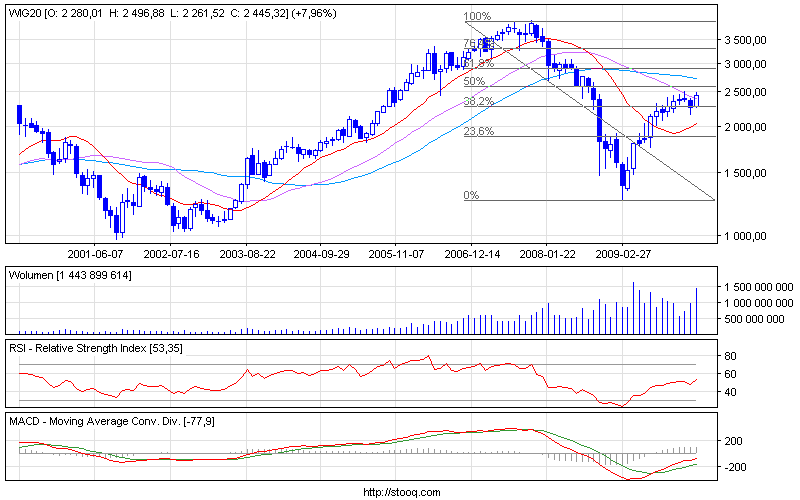Select the 2003-08-22 date label
Screen dimensions: 800x500
[x=246, y=254]
